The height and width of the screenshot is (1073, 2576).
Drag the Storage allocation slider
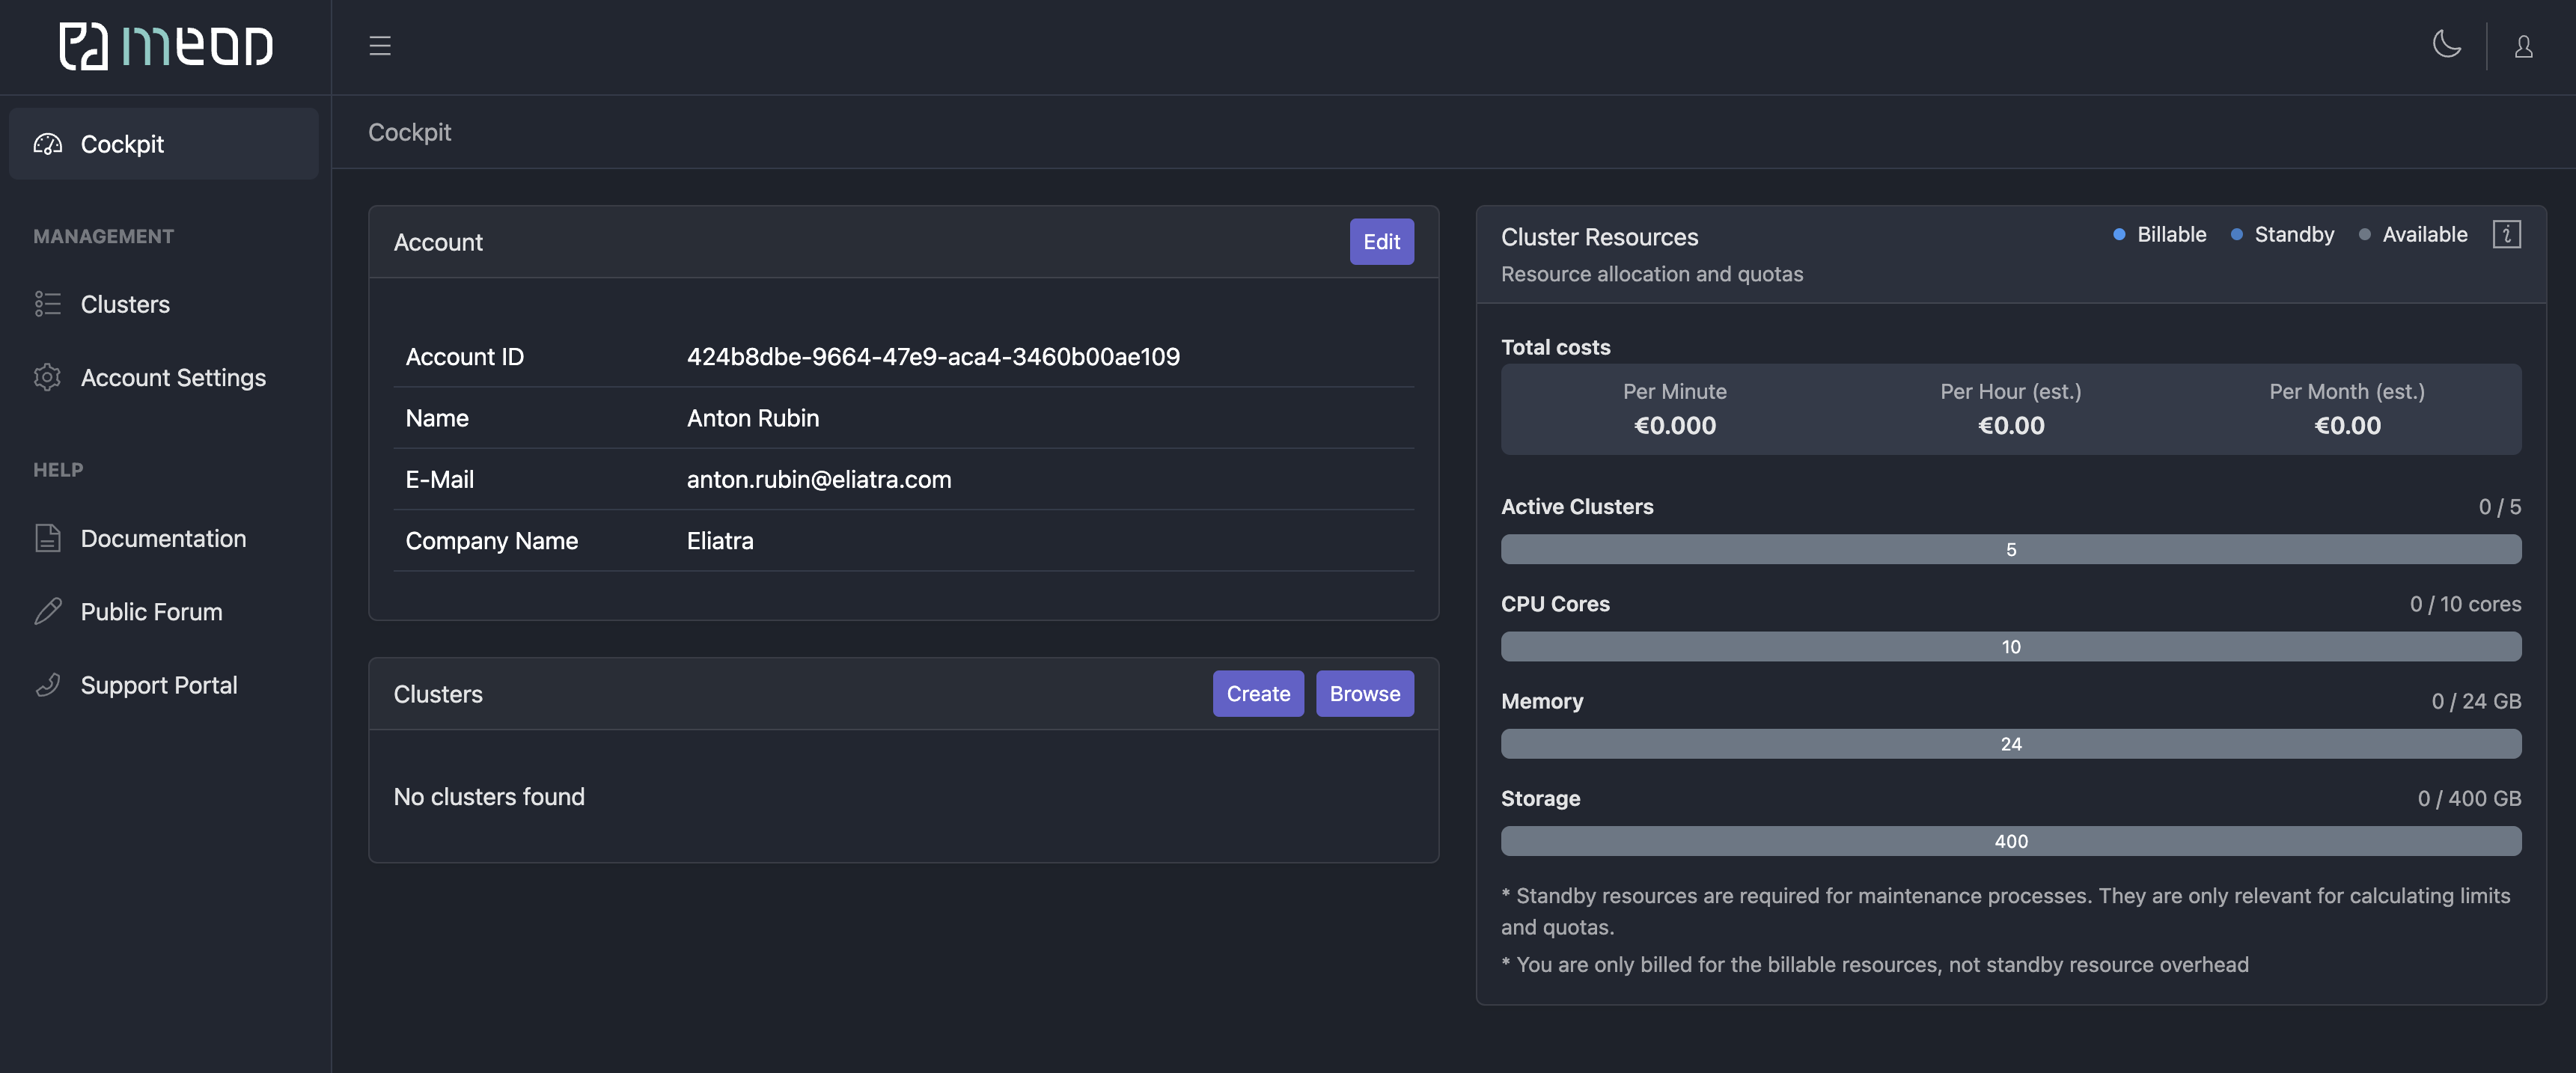(2011, 841)
